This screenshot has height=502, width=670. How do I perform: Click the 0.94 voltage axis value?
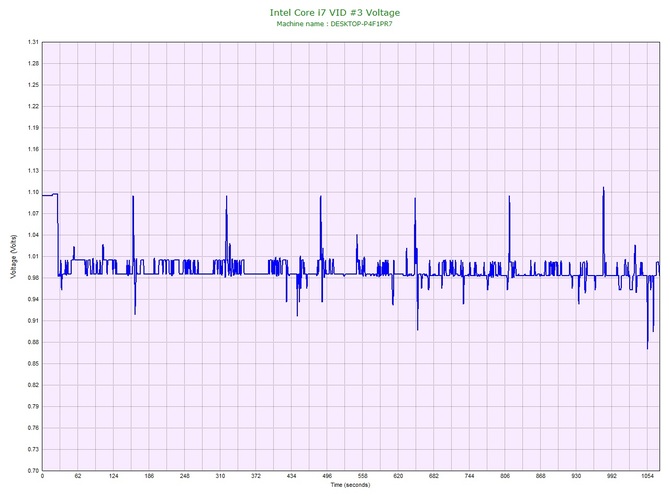click(33, 299)
